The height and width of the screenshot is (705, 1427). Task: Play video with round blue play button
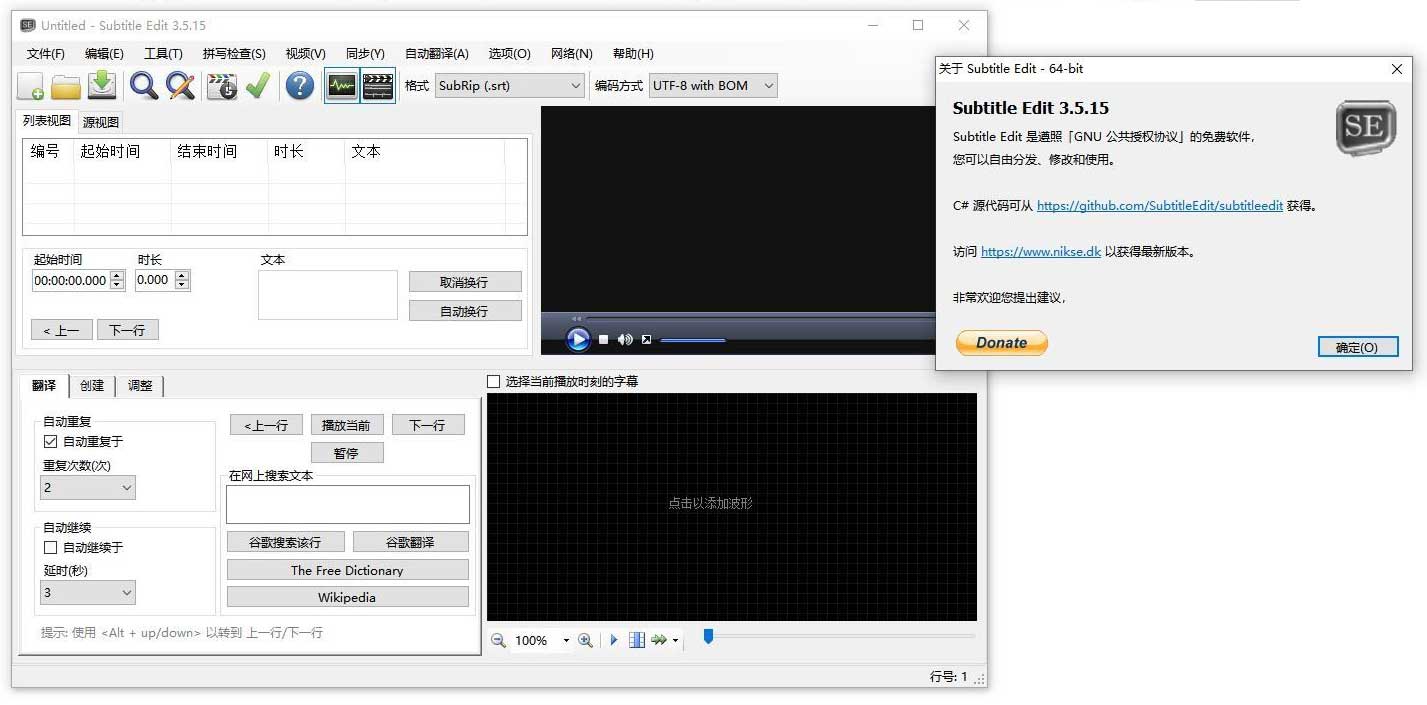[x=578, y=340]
